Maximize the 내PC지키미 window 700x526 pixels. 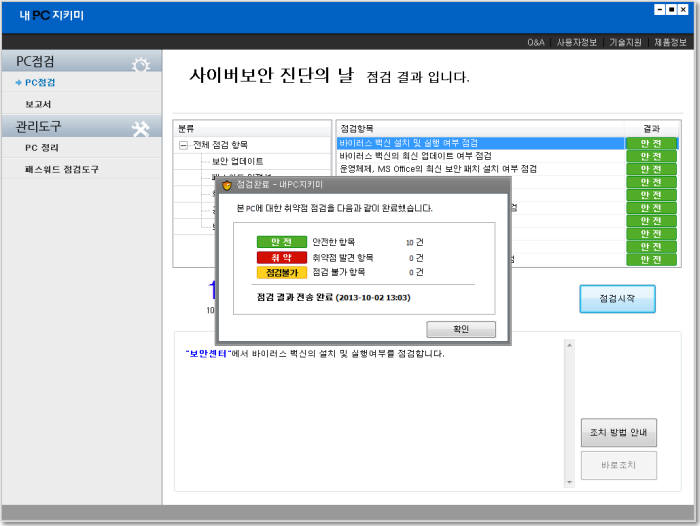[x=671, y=10]
